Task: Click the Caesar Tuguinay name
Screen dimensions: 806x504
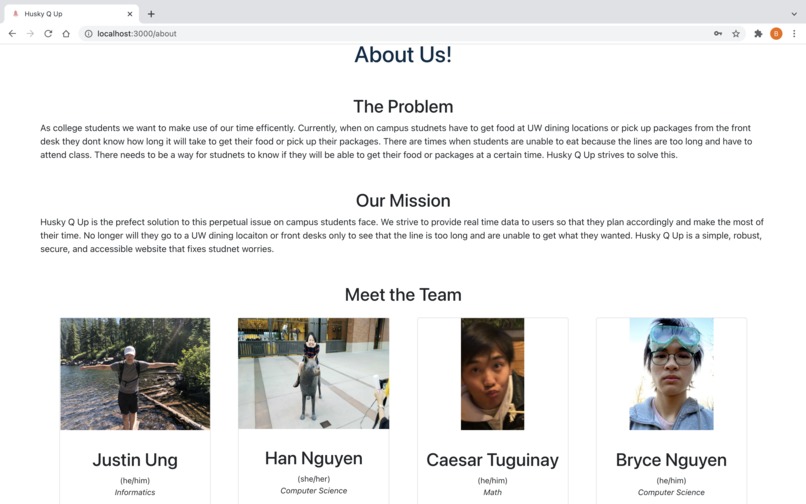Action: 492,460
